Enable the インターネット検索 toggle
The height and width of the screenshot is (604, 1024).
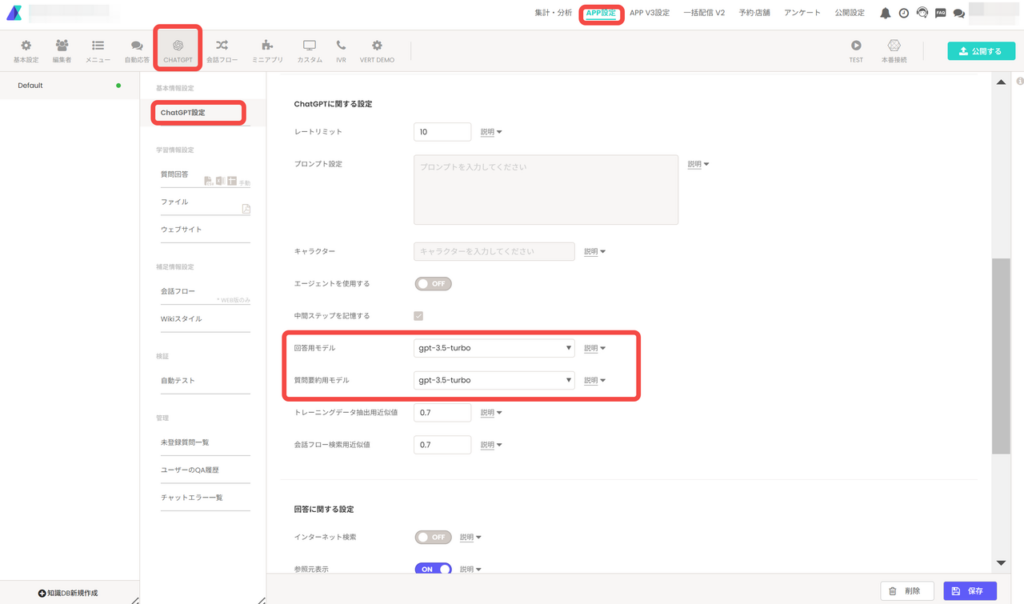(x=433, y=537)
